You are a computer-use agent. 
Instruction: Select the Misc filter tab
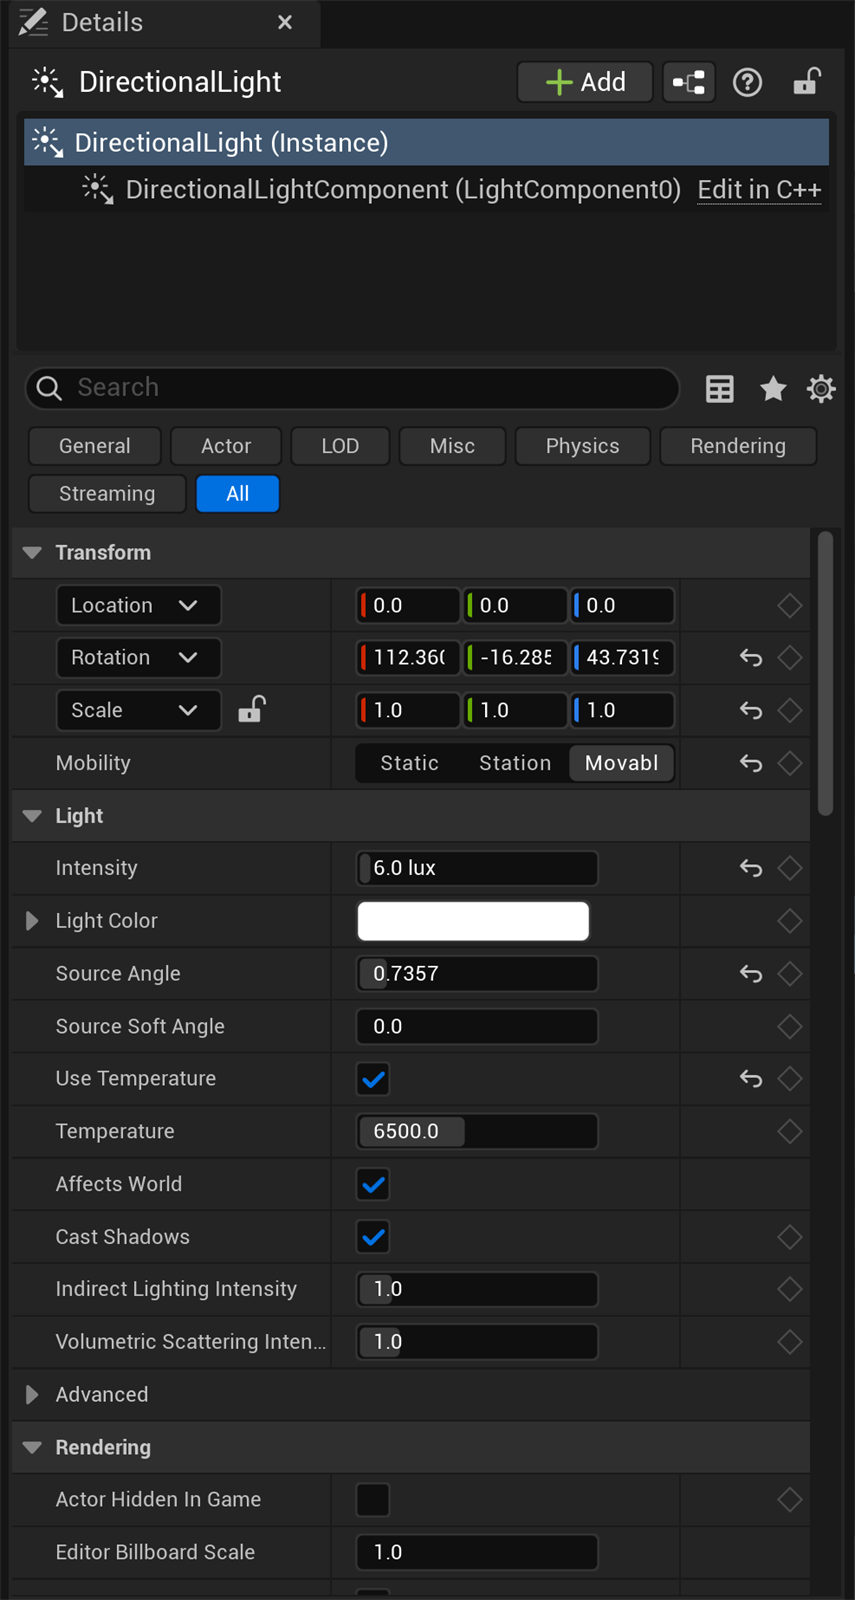pos(452,446)
